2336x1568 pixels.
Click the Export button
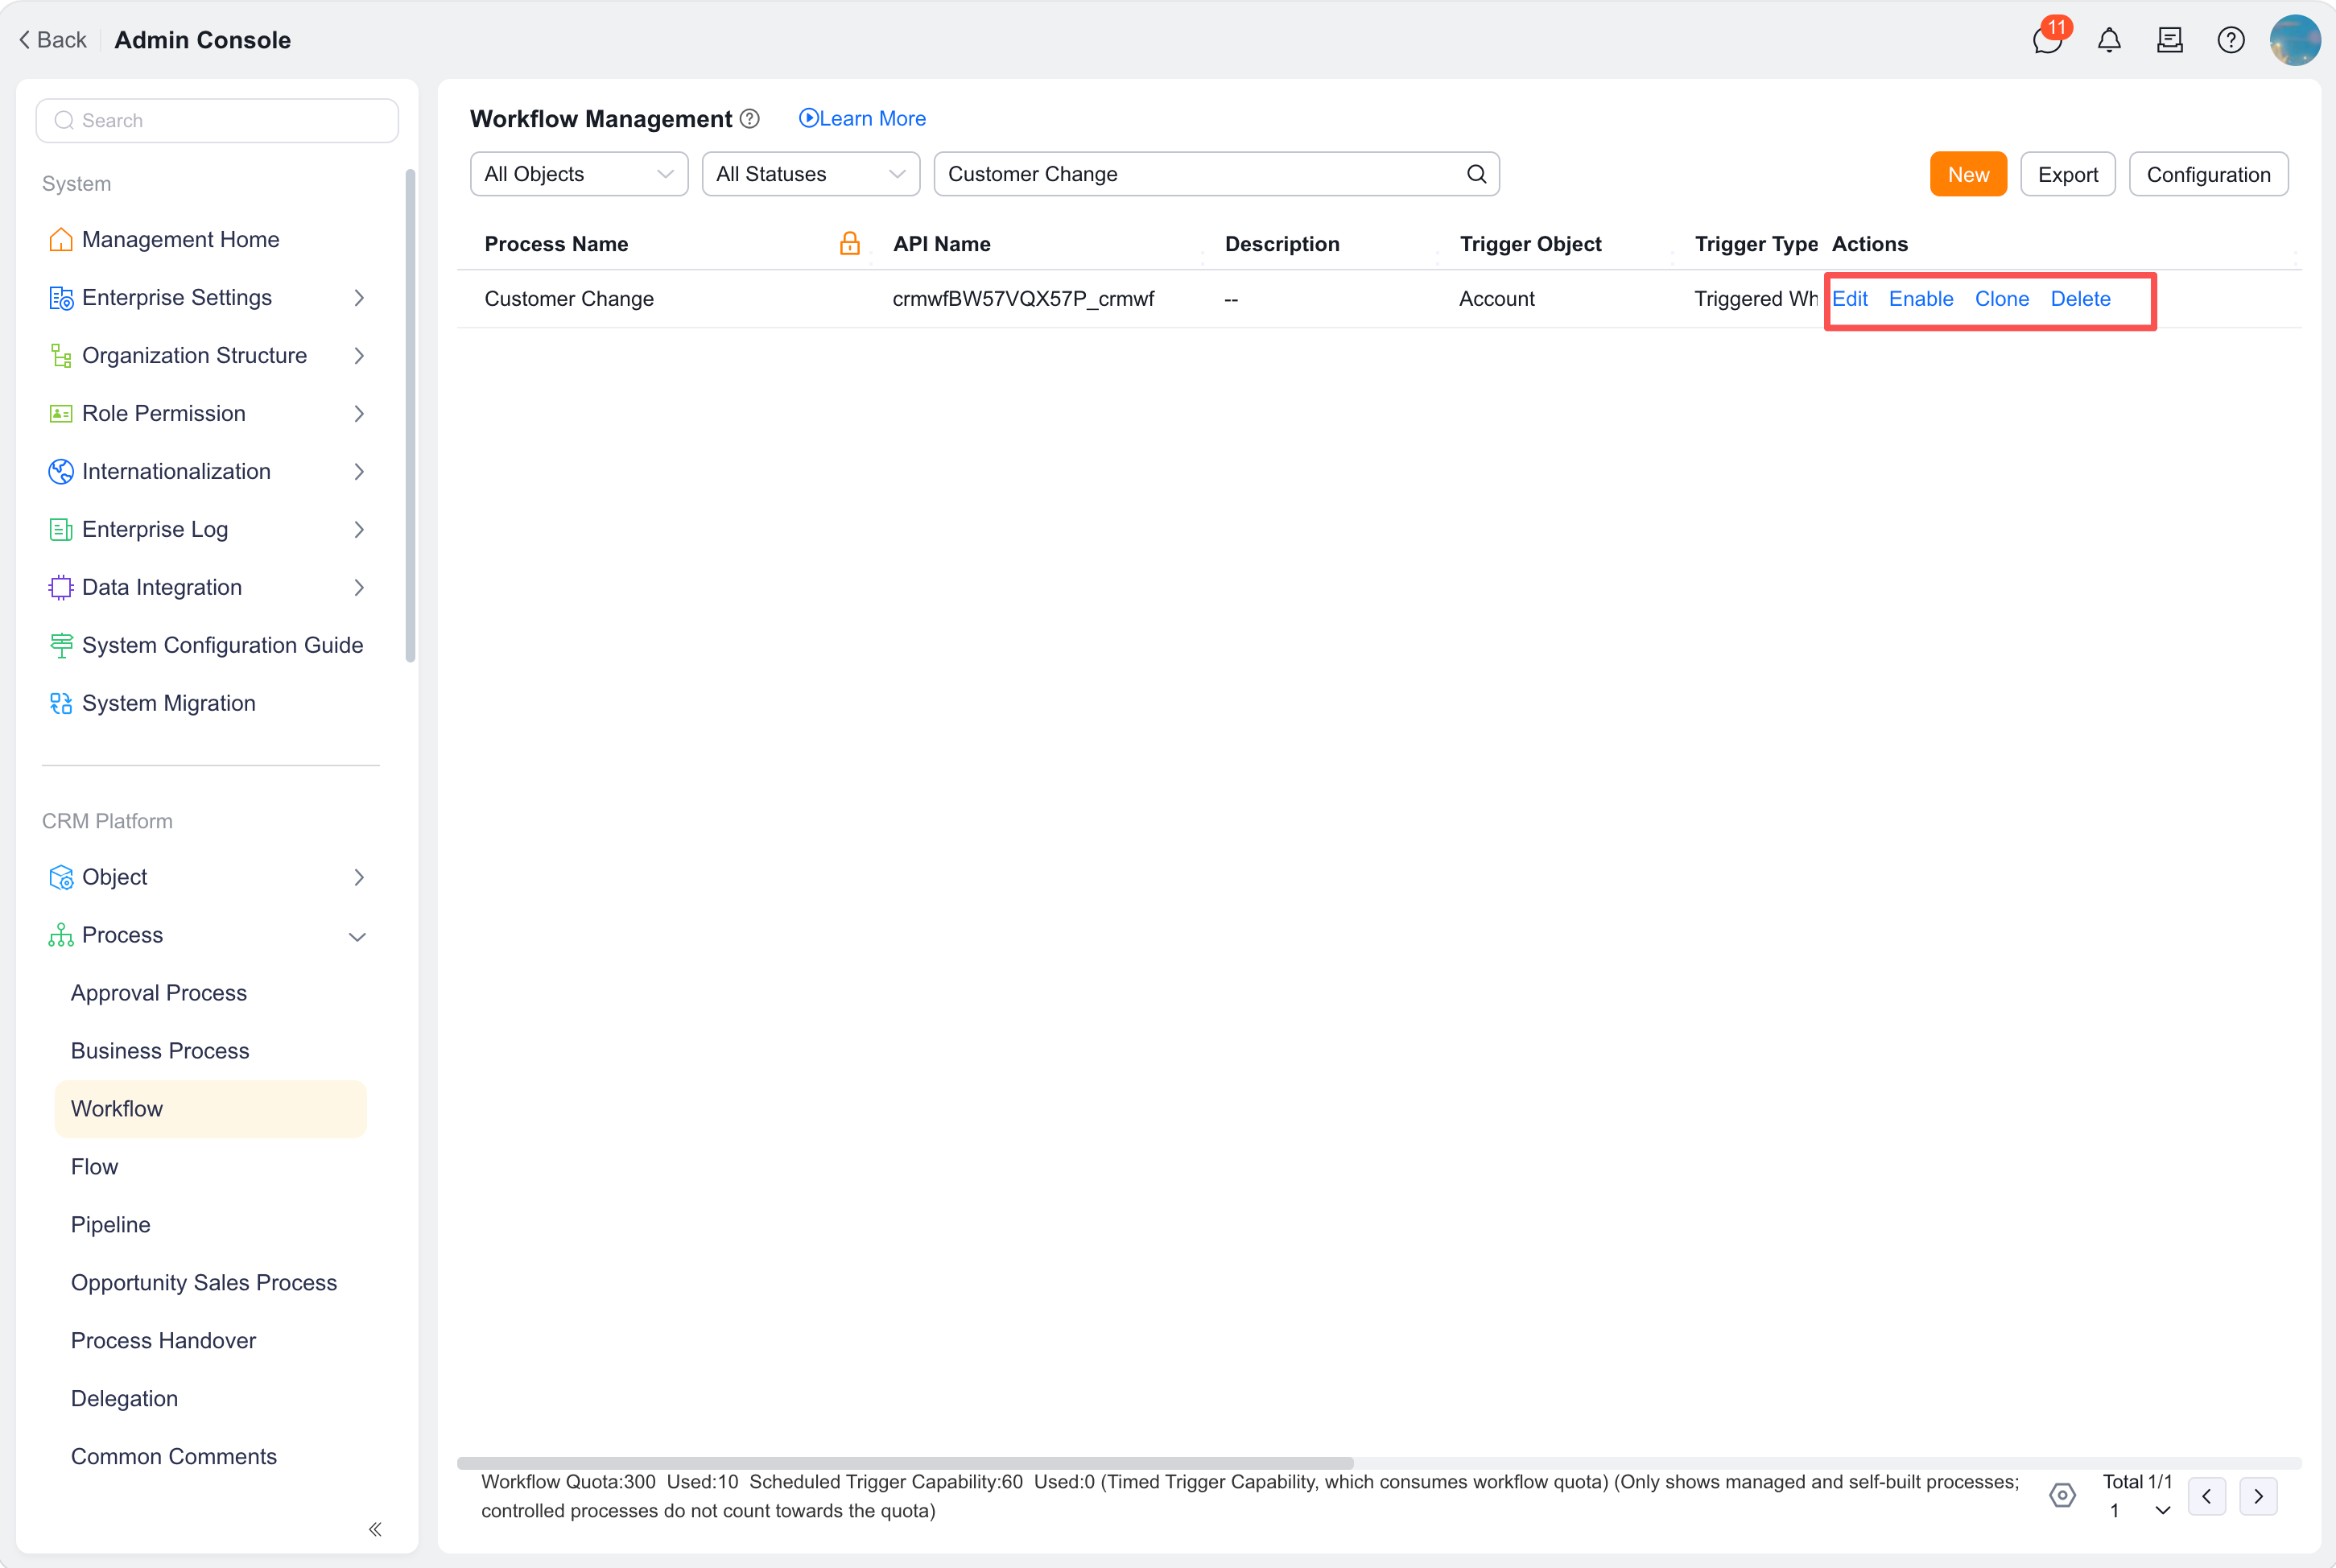tap(2067, 174)
